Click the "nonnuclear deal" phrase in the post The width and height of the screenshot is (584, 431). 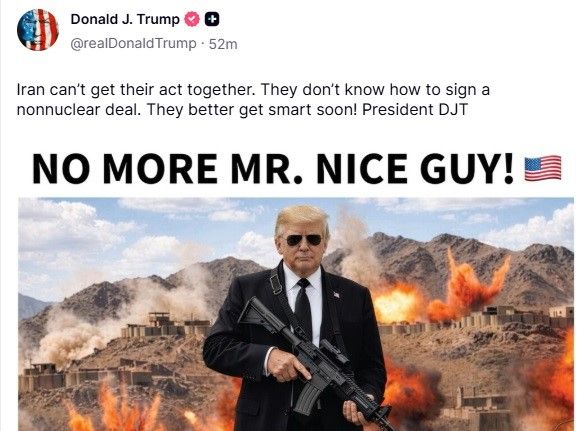79,110
